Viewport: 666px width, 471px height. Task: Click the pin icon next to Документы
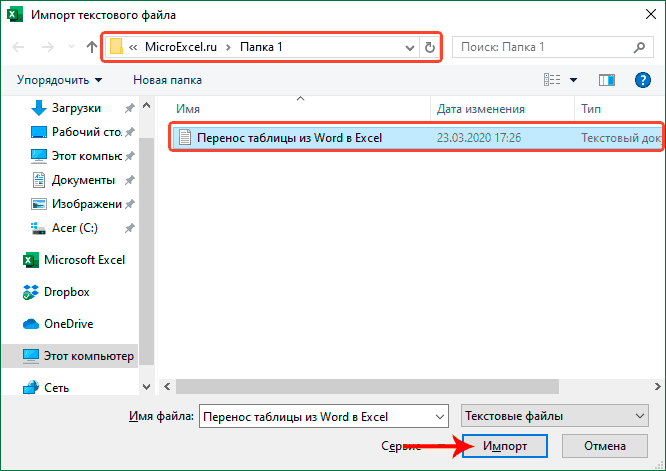(130, 181)
